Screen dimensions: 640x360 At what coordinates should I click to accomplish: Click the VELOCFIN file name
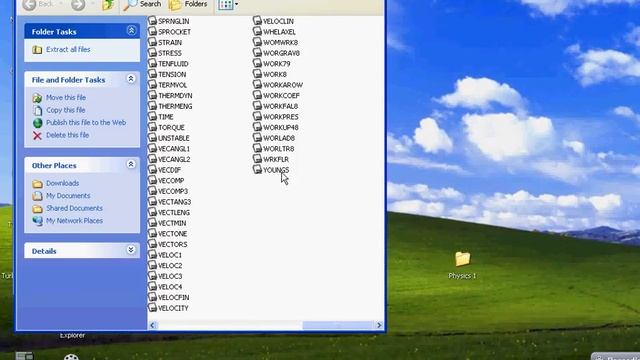pos(173,298)
